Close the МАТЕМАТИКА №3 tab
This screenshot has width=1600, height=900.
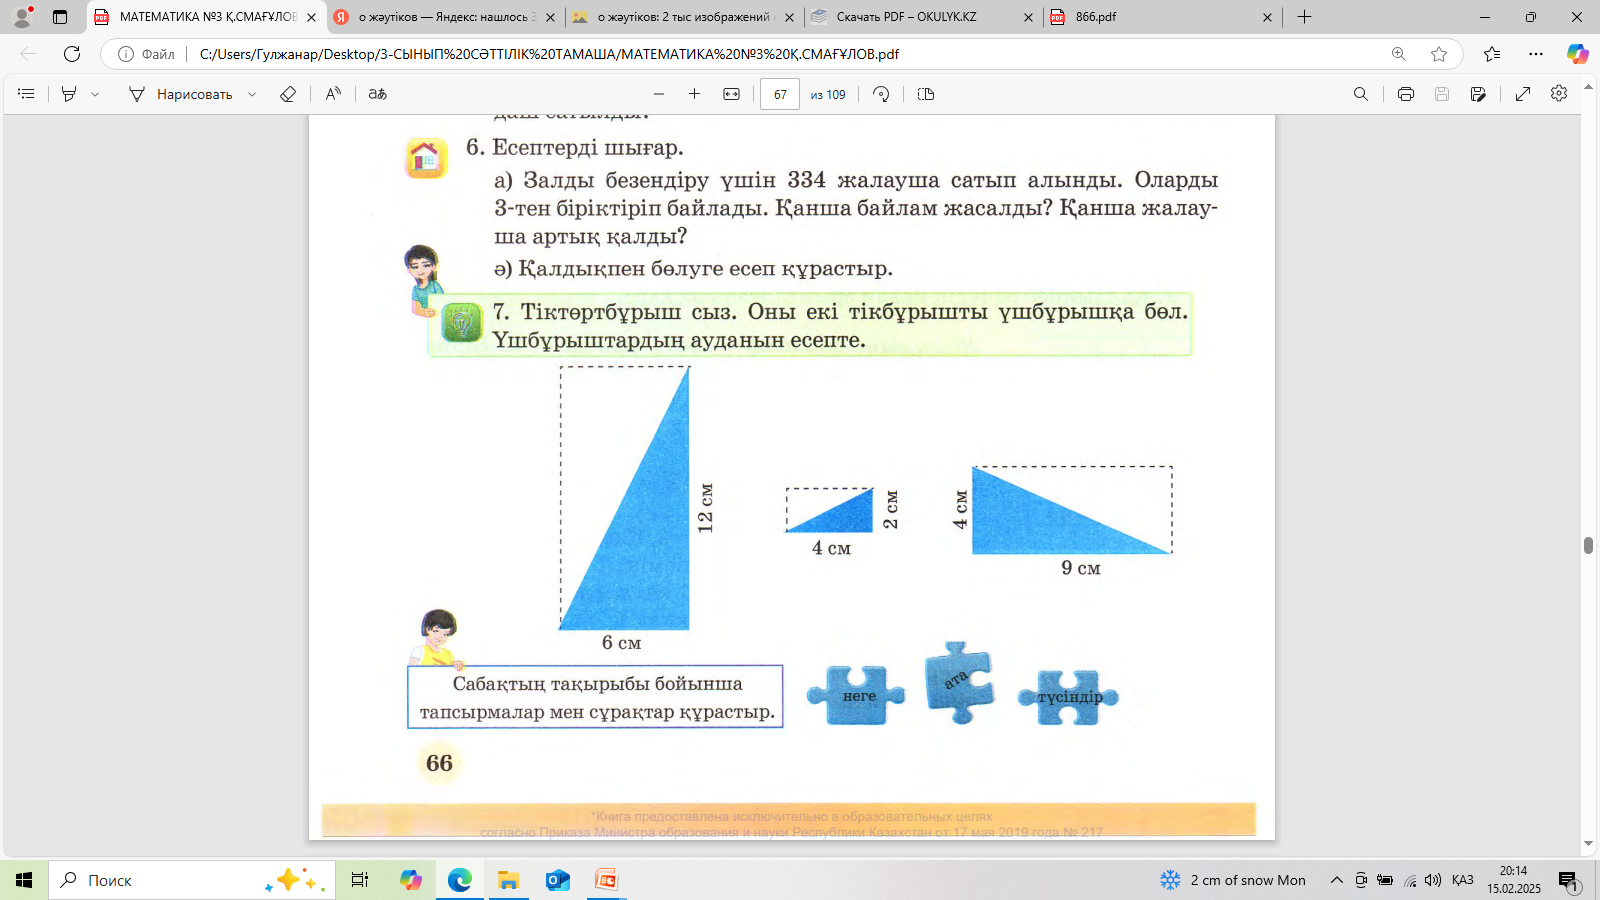[x=311, y=17]
